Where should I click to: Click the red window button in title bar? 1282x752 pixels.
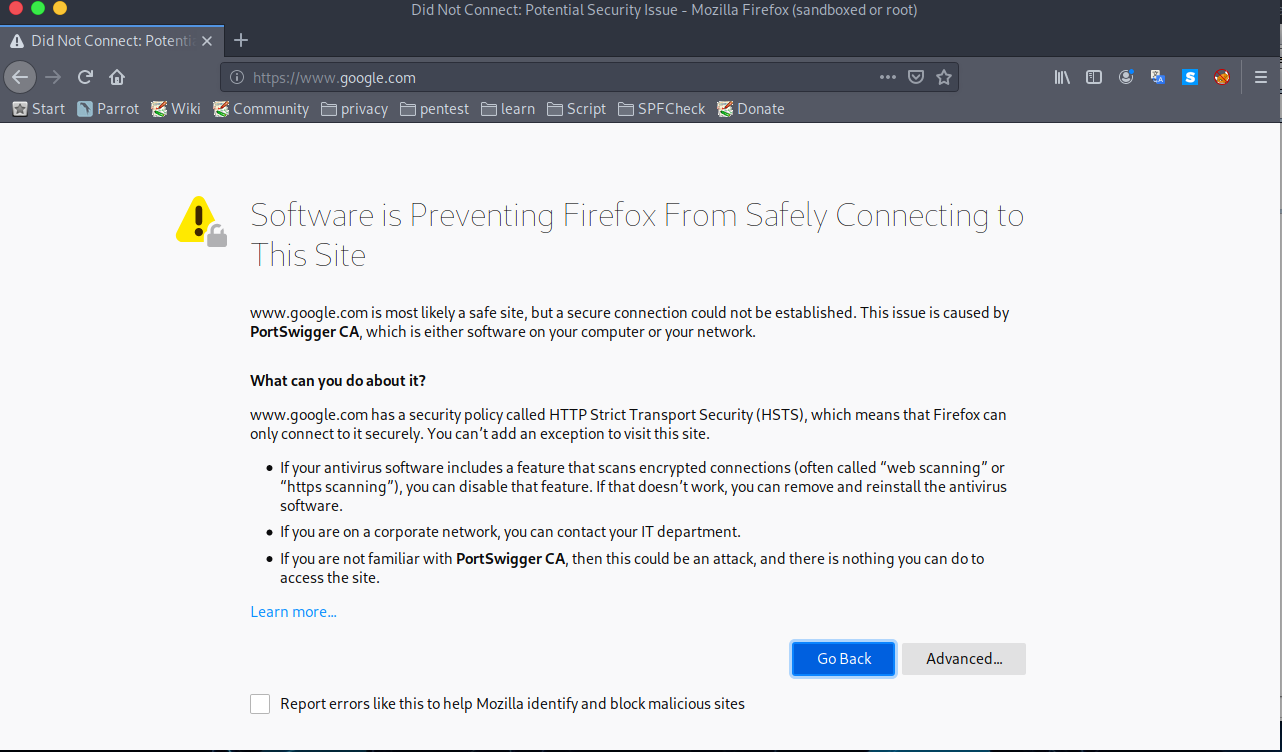pos(16,8)
